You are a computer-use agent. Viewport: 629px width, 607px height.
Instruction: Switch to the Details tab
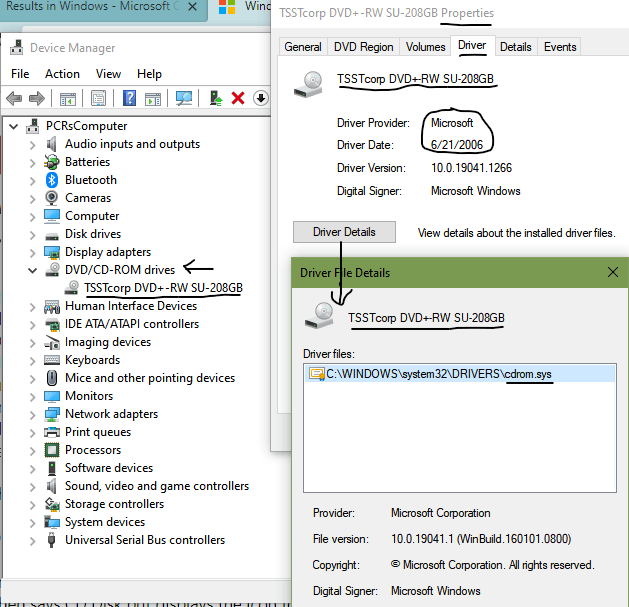[515, 47]
